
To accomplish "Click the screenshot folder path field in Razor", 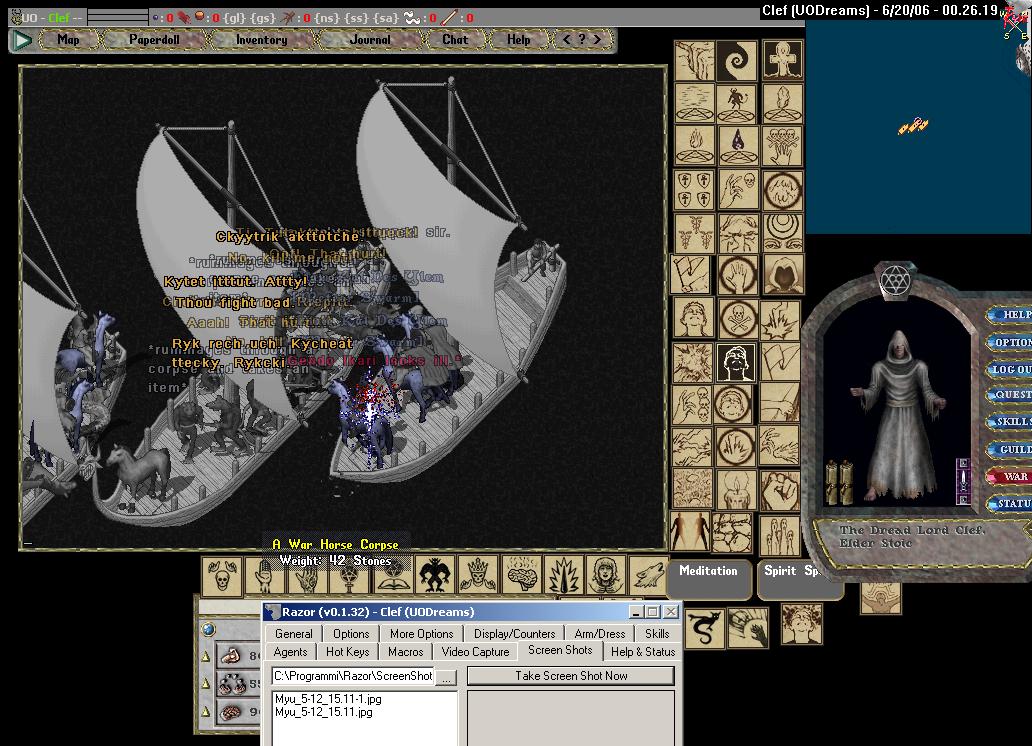I will click(353, 676).
